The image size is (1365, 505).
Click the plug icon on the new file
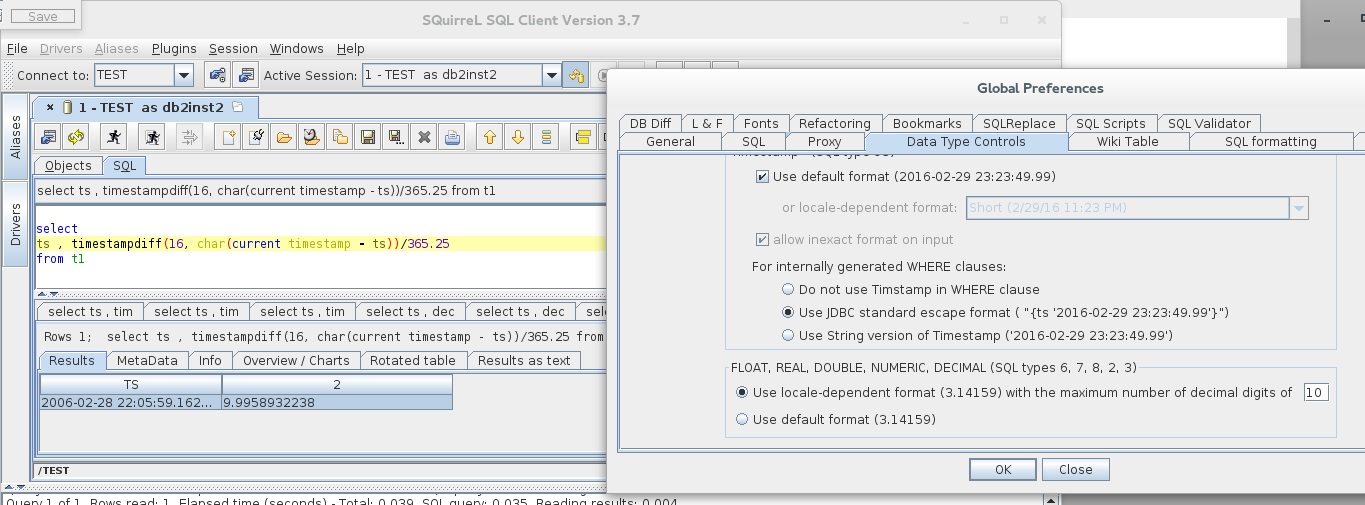click(257, 137)
